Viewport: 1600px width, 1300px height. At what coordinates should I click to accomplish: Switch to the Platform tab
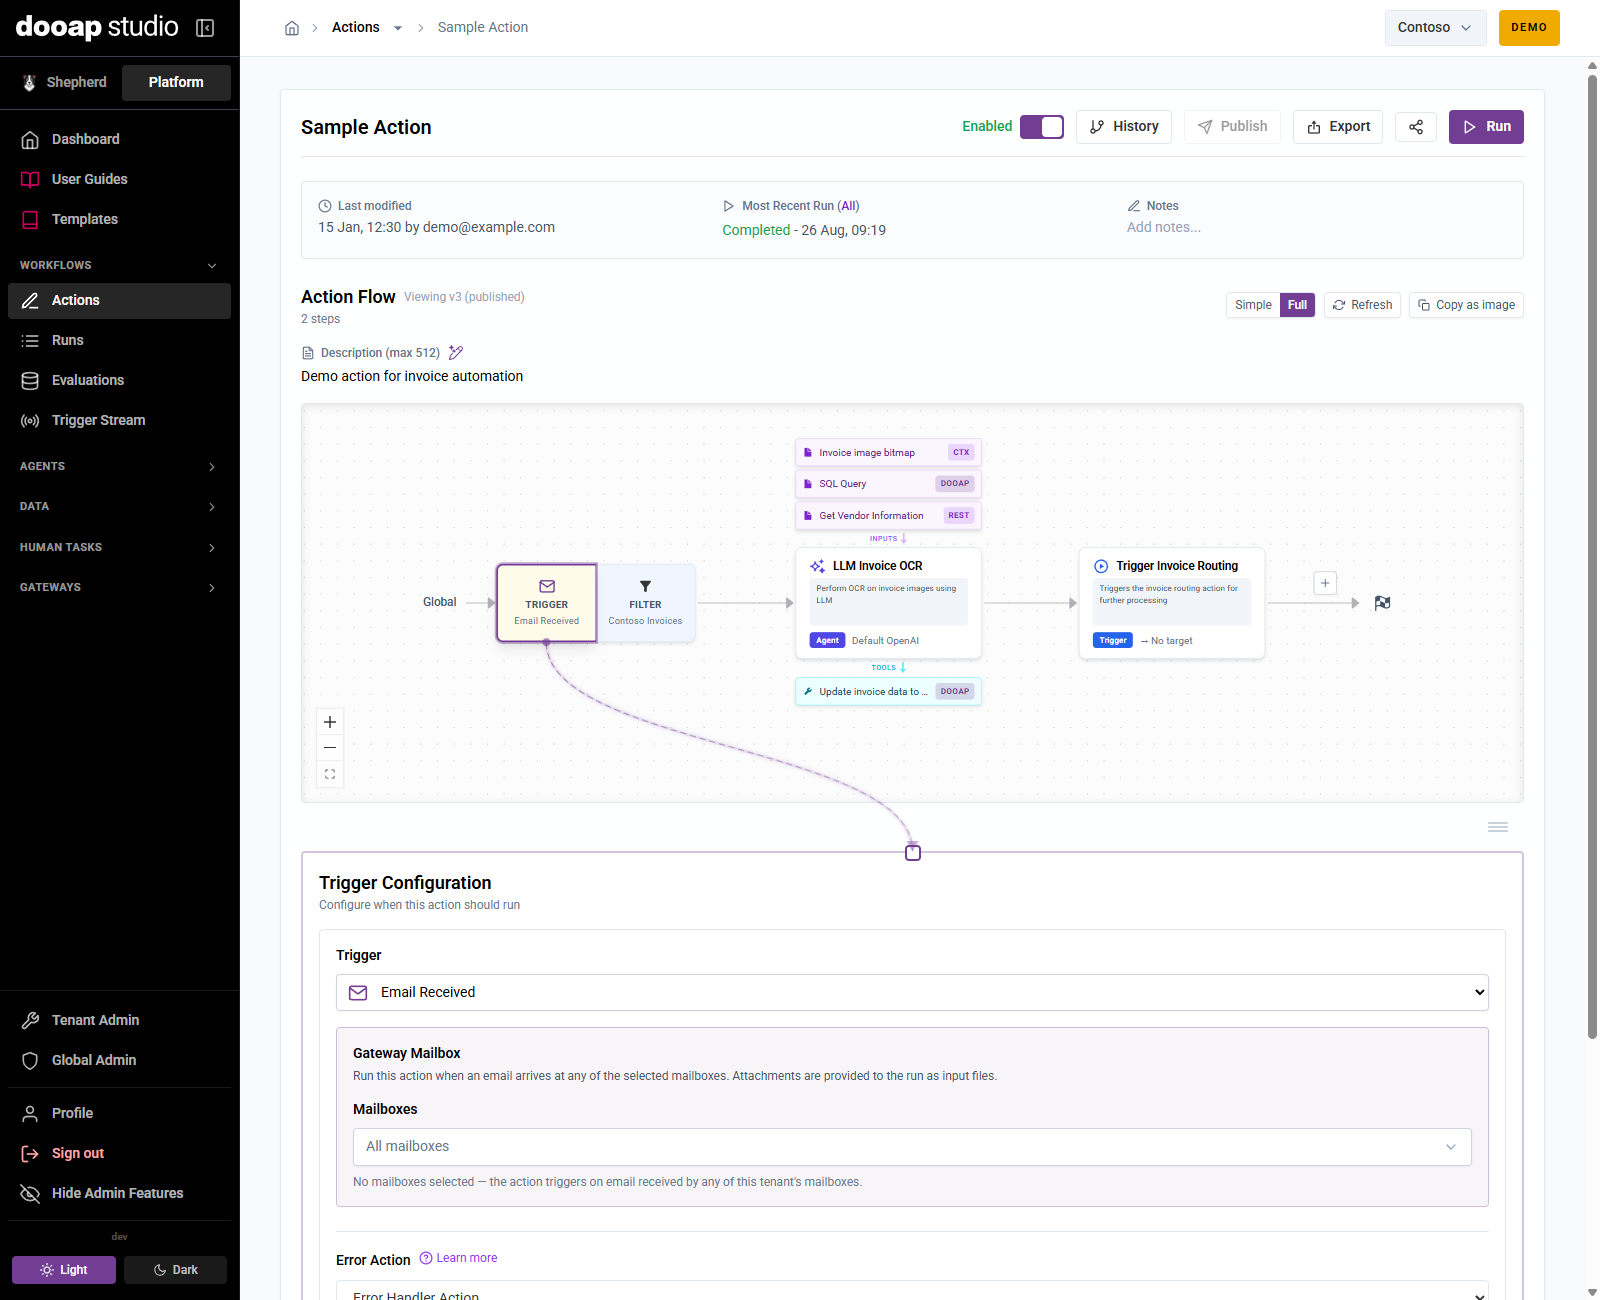click(176, 82)
